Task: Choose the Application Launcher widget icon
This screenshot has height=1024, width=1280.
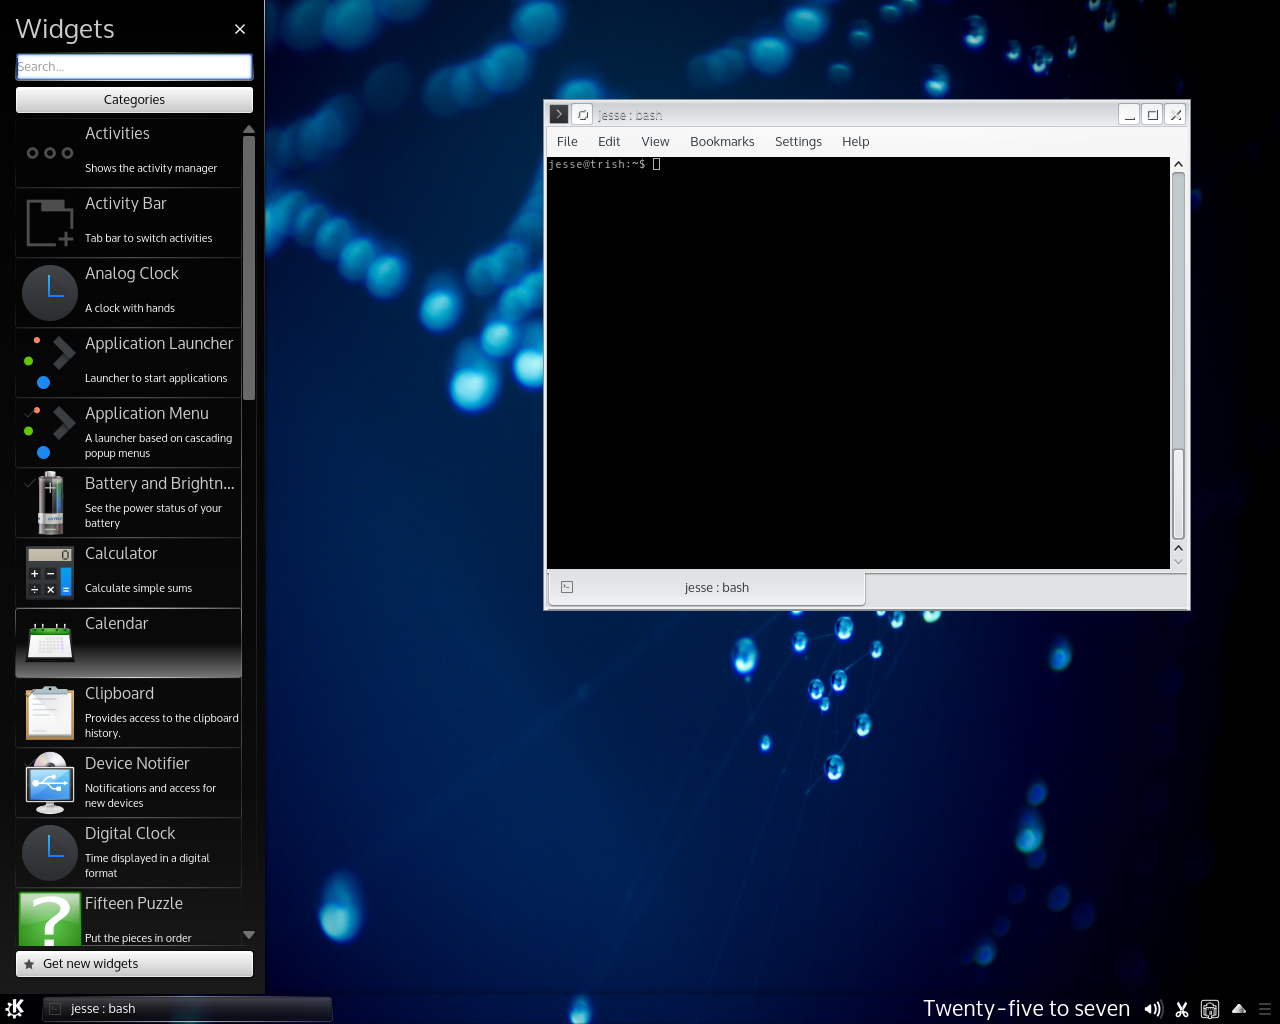Action: coord(49,363)
